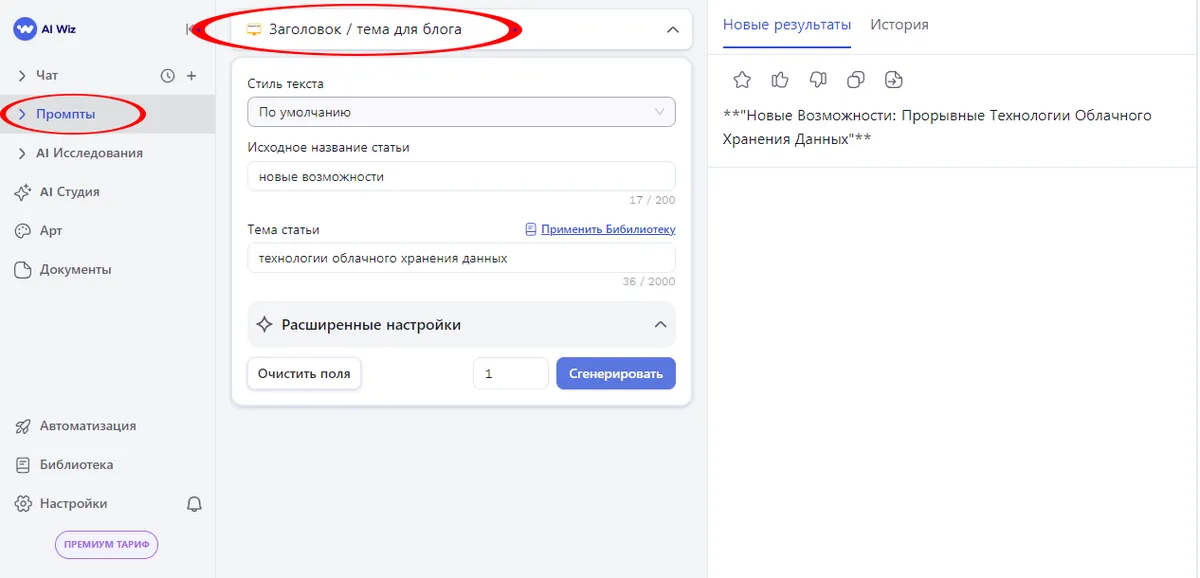Viewport: 1200px width, 578px height.
Task: Collapse the Расширенные настройки section
Action: [x=659, y=325]
